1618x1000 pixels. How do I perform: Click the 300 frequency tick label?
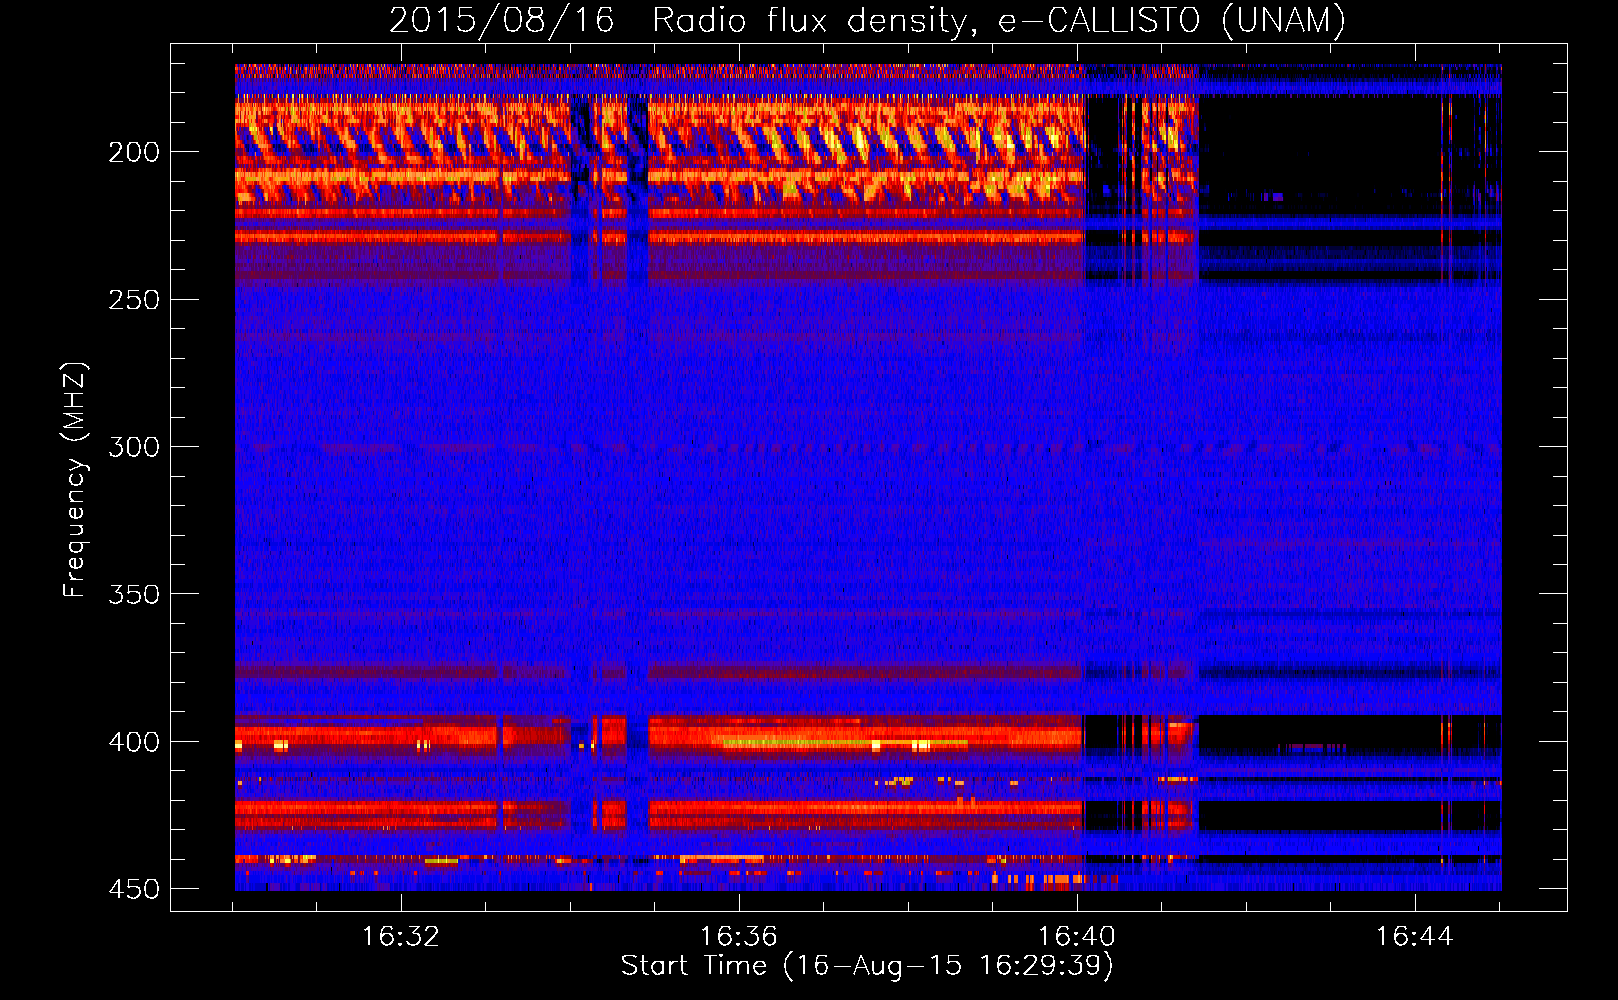click(x=133, y=447)
